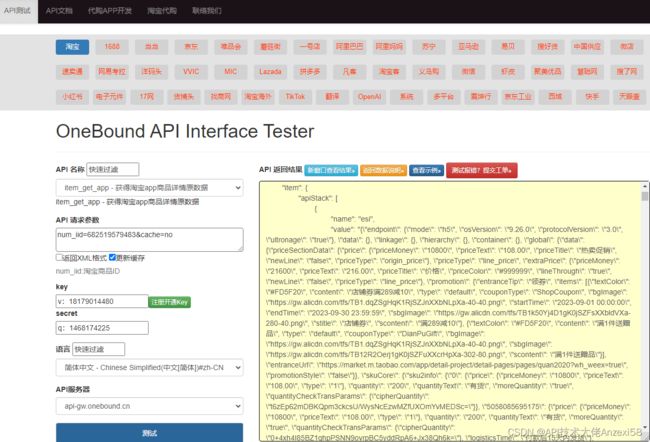Screen dimensions: 650x442
Task: Focus the API 名称 quick filter field
Action: (x=113, y=170)
